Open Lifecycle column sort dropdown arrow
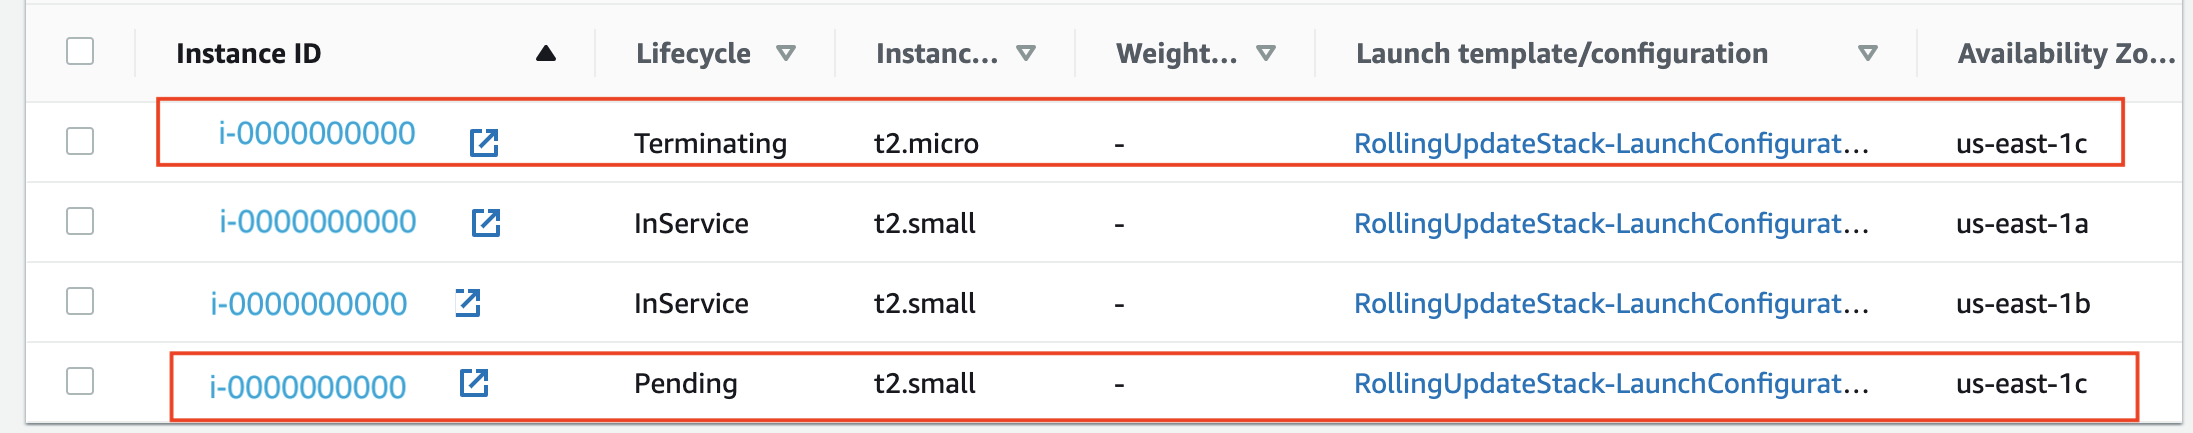This screenshot has height=433, width=2193. [786, 53]
